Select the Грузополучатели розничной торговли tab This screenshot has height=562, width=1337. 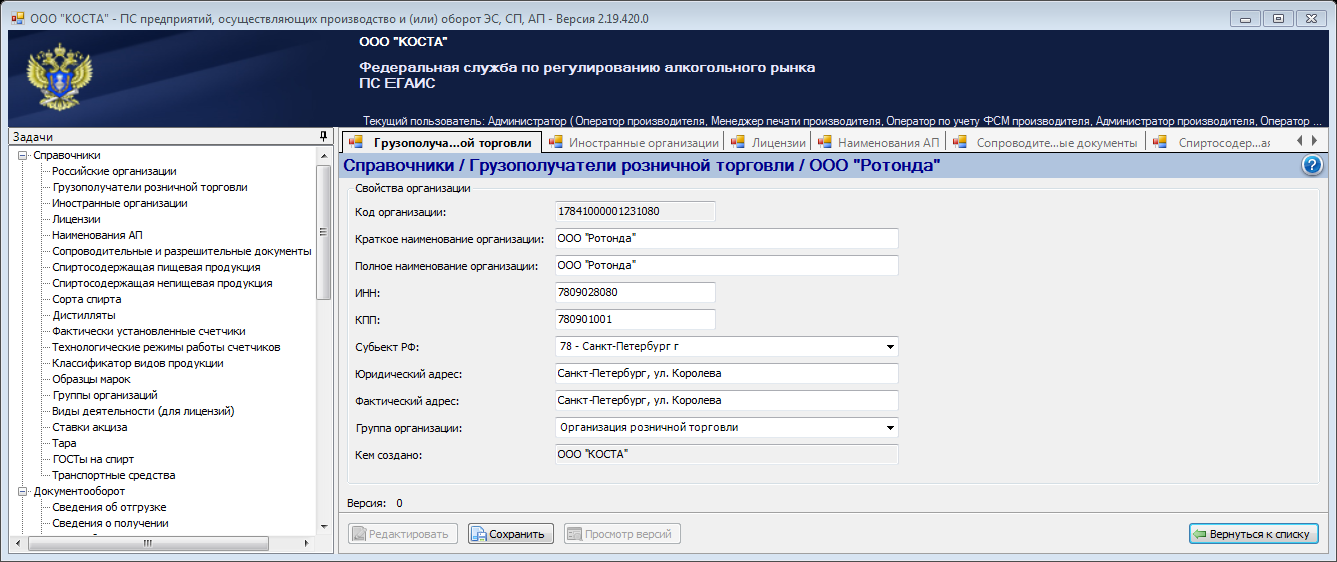[441, 142]
